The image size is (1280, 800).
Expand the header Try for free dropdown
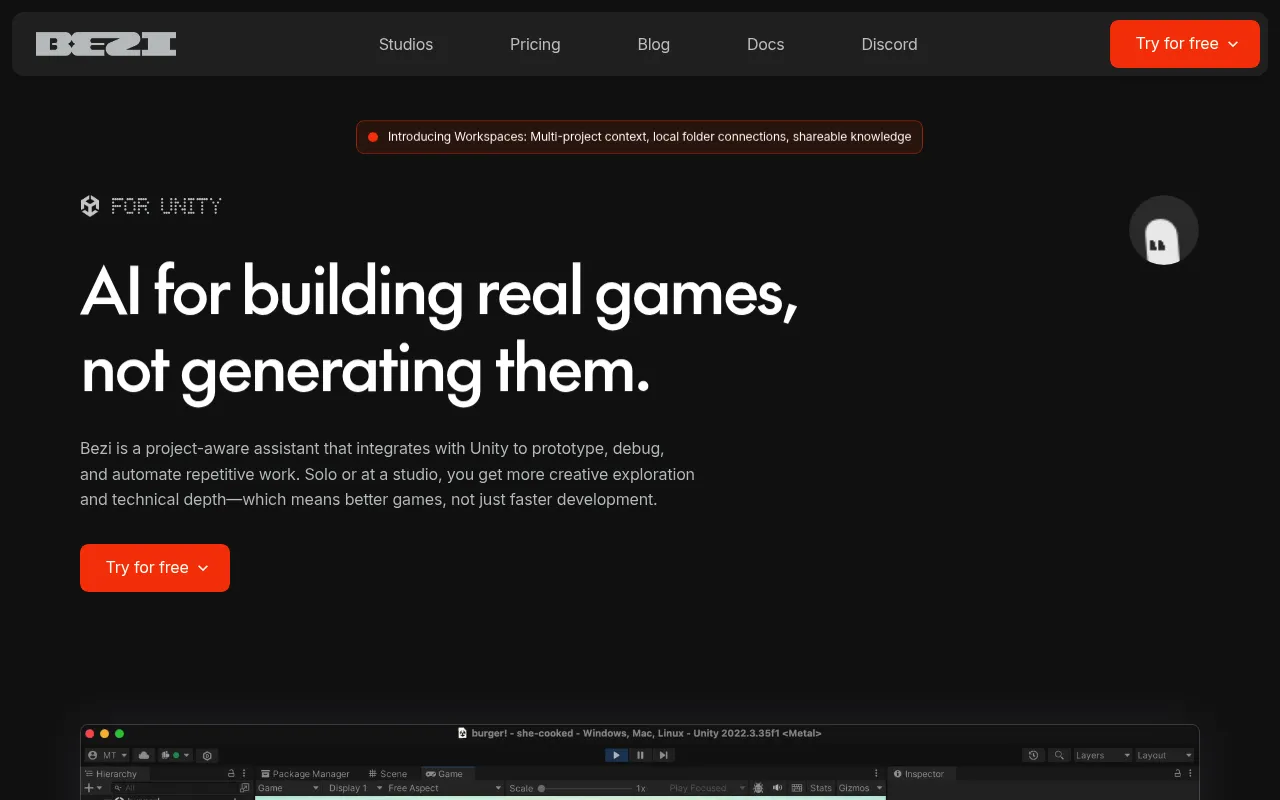pos(1185,44)
